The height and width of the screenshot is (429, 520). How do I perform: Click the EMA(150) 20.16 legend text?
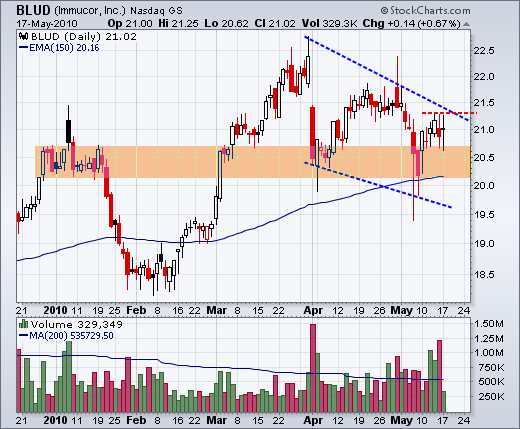pyautogui.click(x=64, y=48)
